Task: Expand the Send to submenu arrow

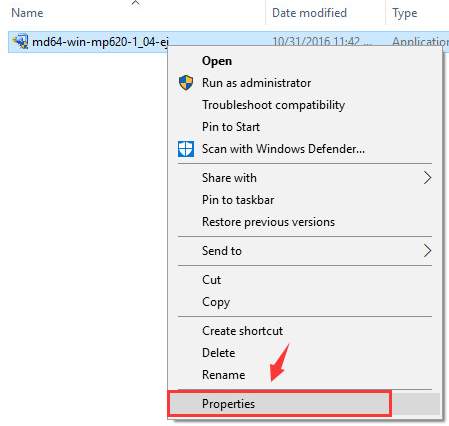Action: coord(427,251)
